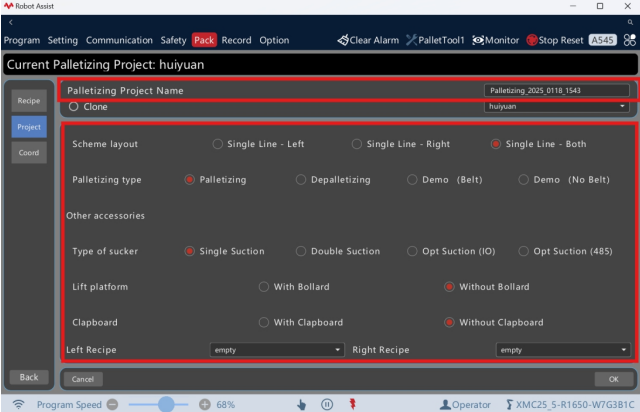This screenshot has width=640, height=412.
Task: Select Opt Suction (485) sucker
Action: click(x=524, y=251)
